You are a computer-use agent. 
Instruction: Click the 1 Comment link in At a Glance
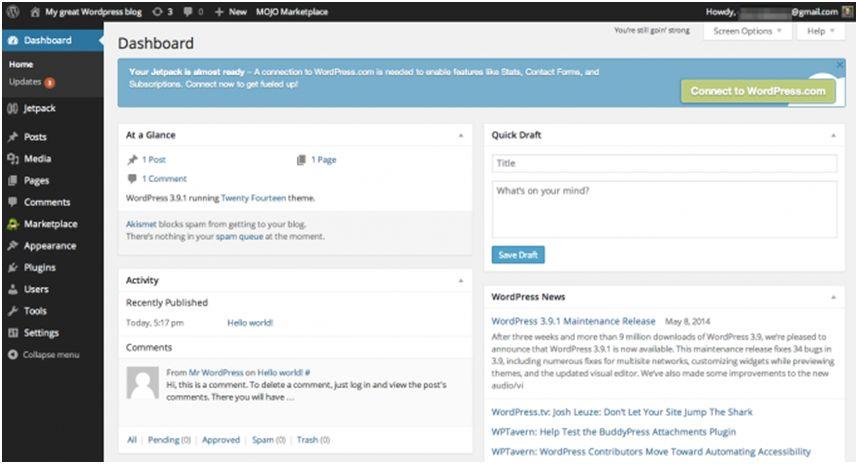164,179
